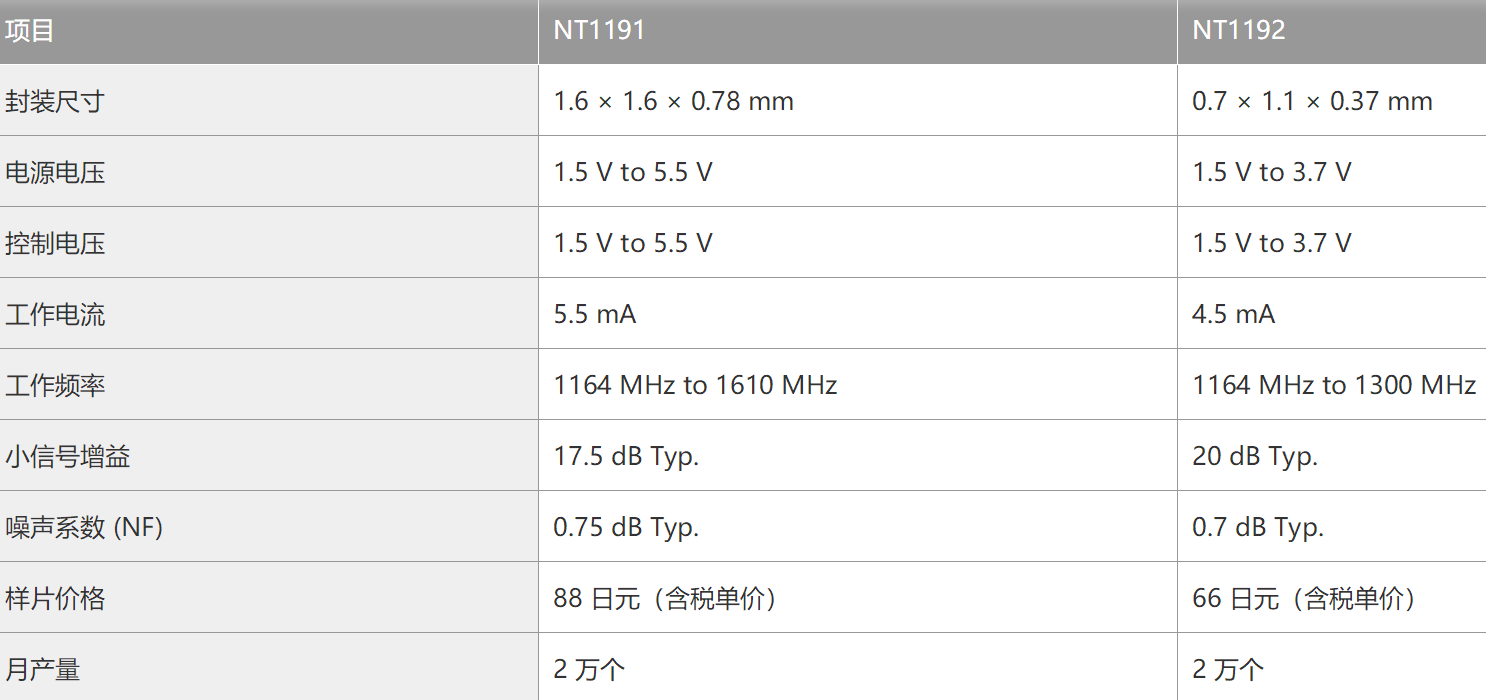This screenshot has width=1486, height=700.
Task: Select the 噪声系数 (NF) row label
Action: click(84, 527)
